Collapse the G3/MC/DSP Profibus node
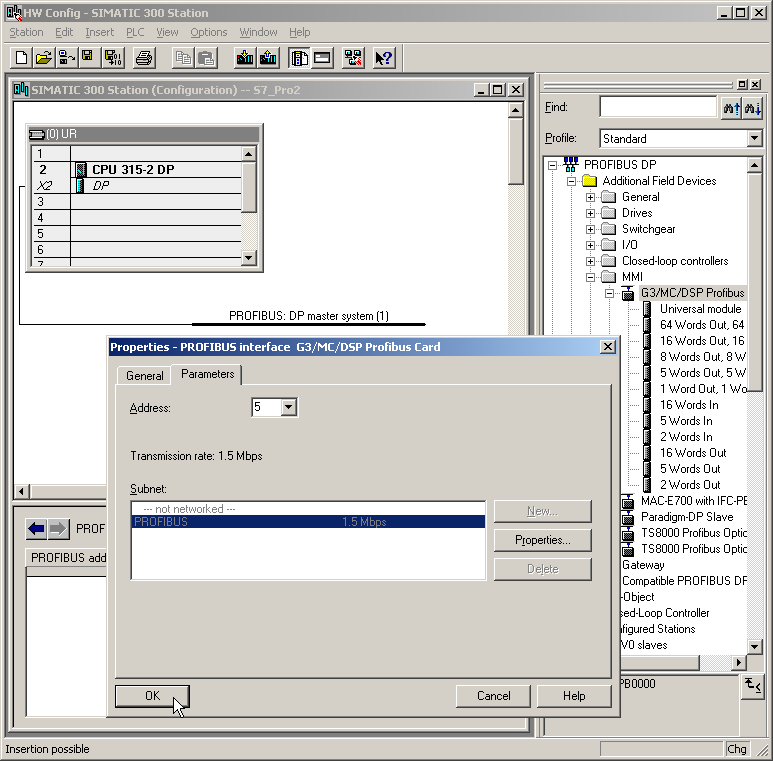The image size is (773, 761). coord(609,293)
